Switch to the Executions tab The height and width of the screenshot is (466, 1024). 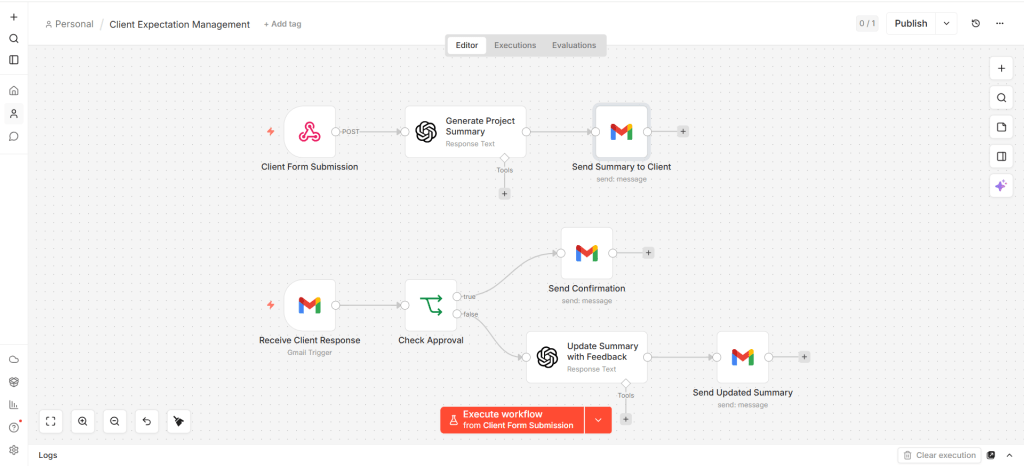[x=515, y=45]
